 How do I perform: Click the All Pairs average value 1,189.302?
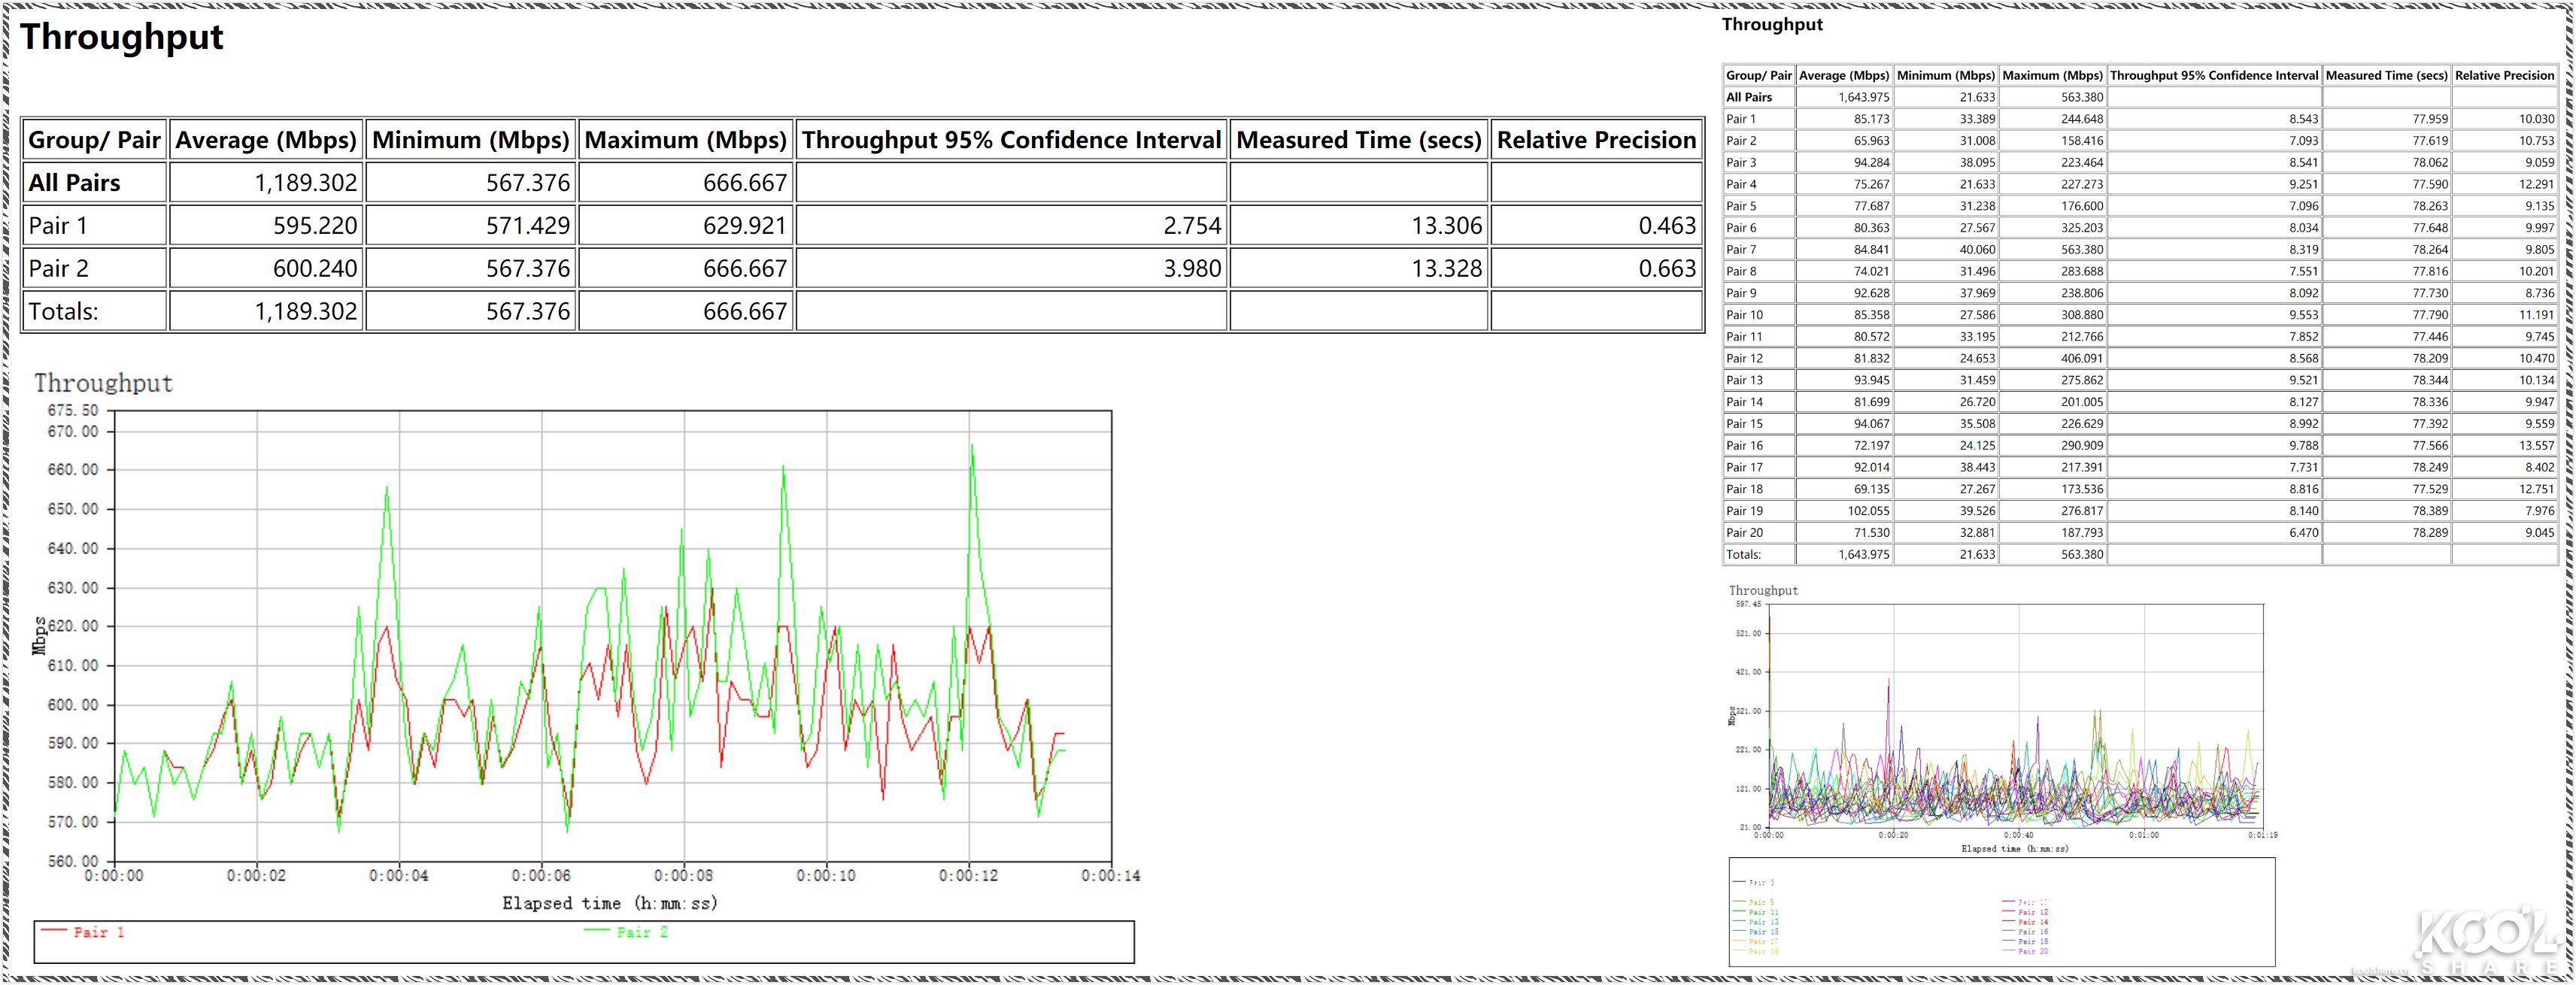tap(305, 183)
